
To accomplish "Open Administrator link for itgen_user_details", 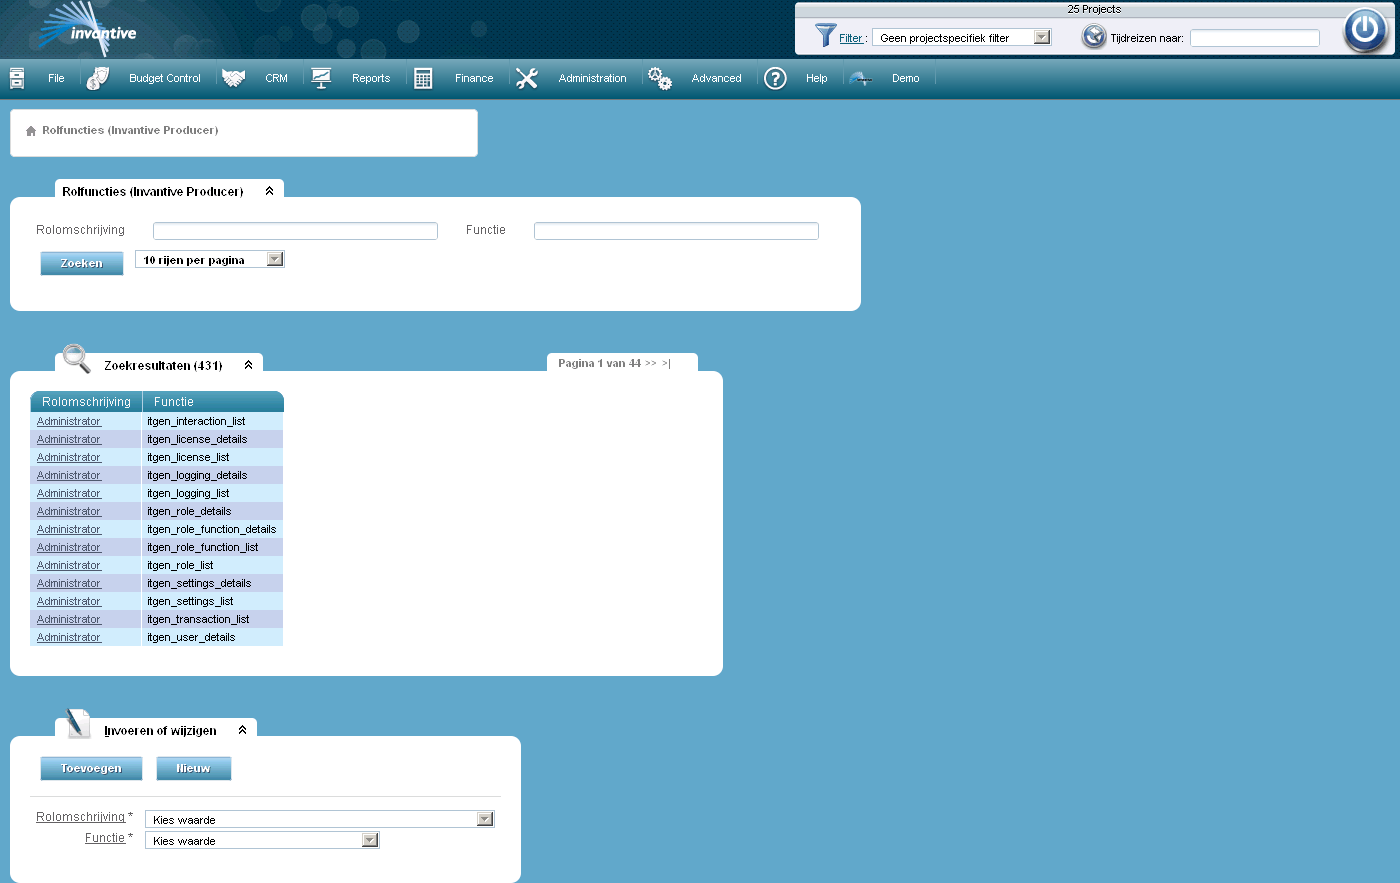I will [x=69, y=637].
